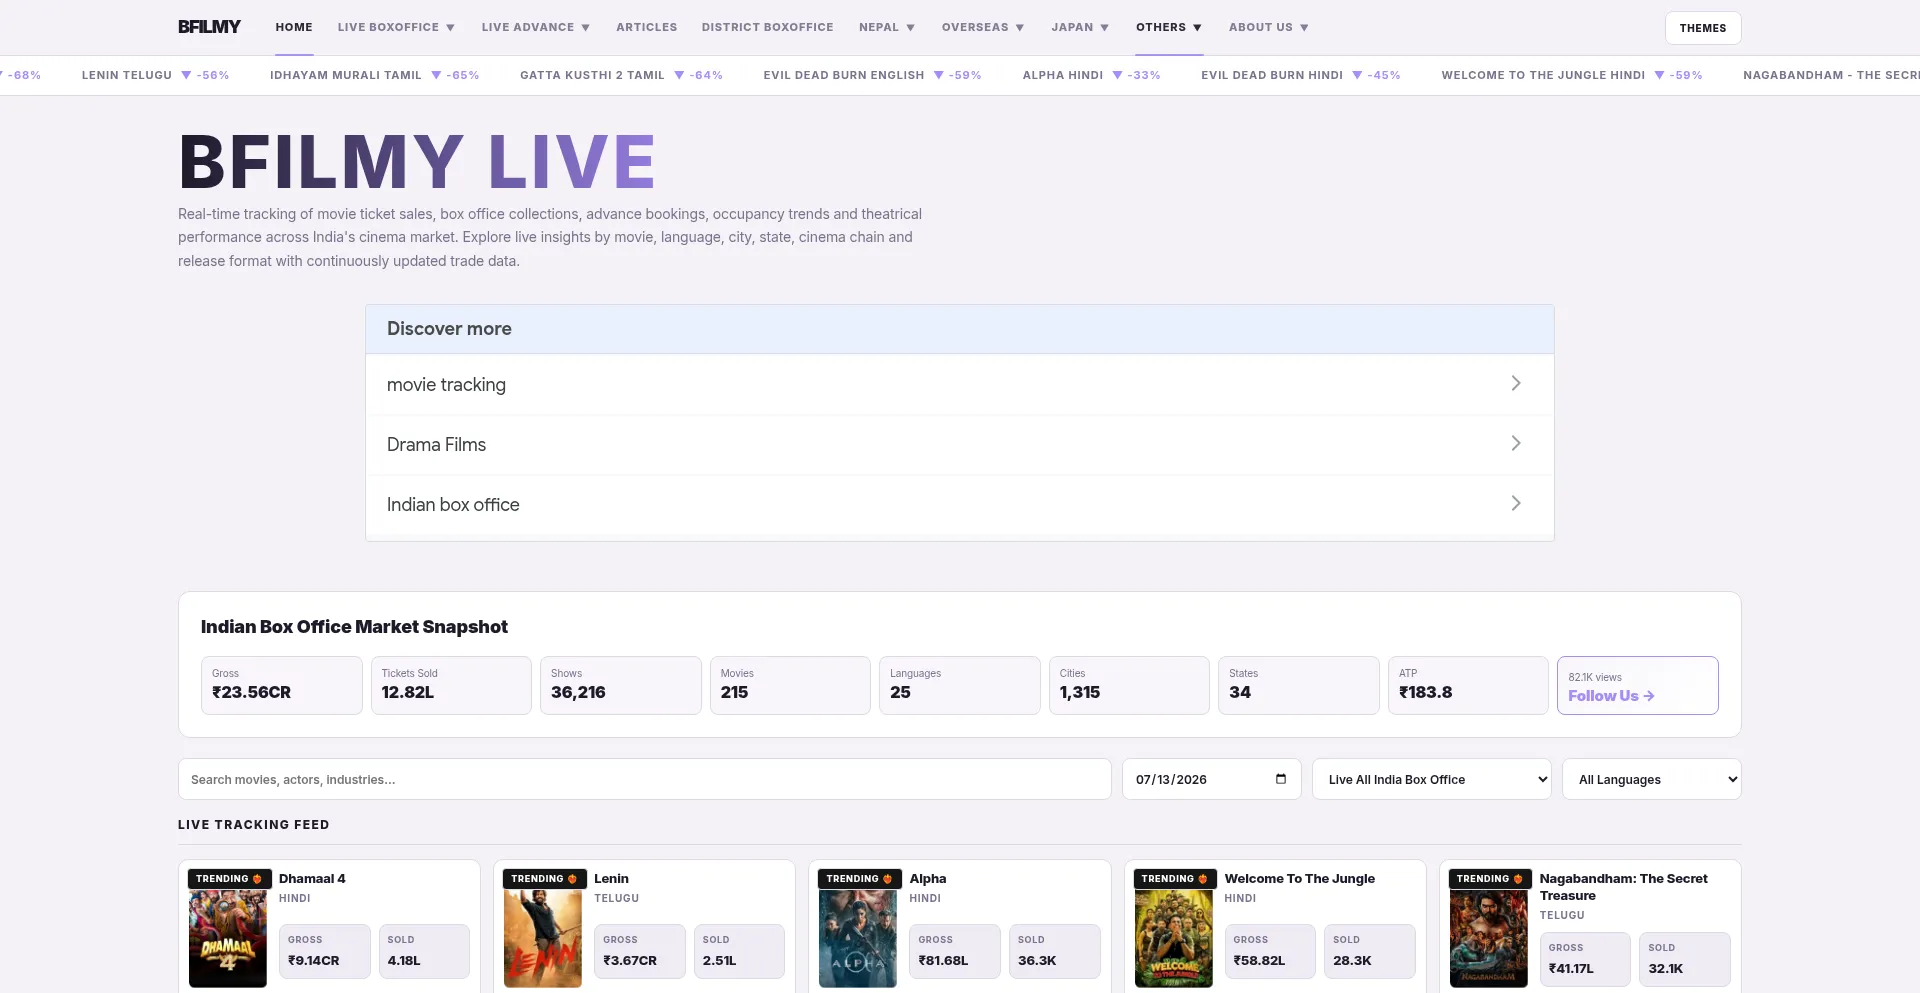Click the date field showing 07/13/2026
The height and width of the screenshot is (993, 1920).
coord(1211,779)
